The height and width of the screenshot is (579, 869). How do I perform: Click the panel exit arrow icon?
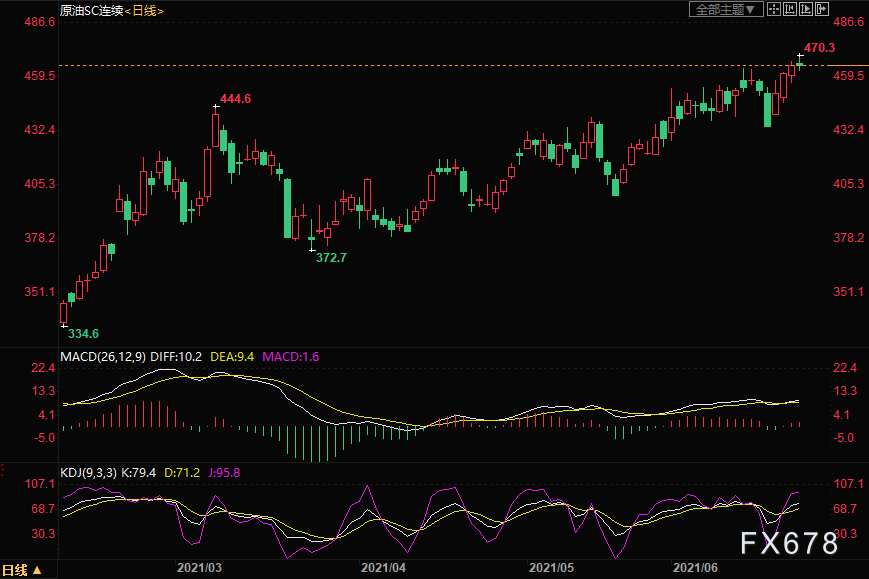[822, 9]
